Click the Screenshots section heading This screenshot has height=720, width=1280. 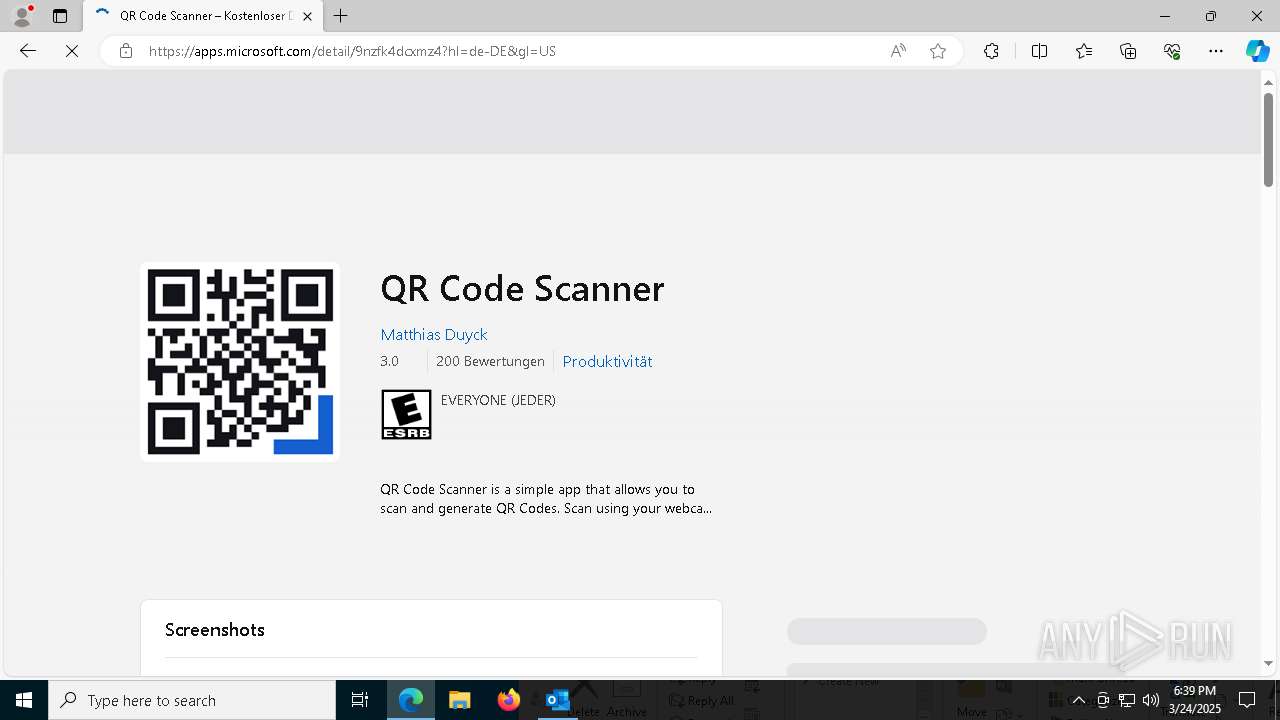pyautogui.click(x=215, y=629)
